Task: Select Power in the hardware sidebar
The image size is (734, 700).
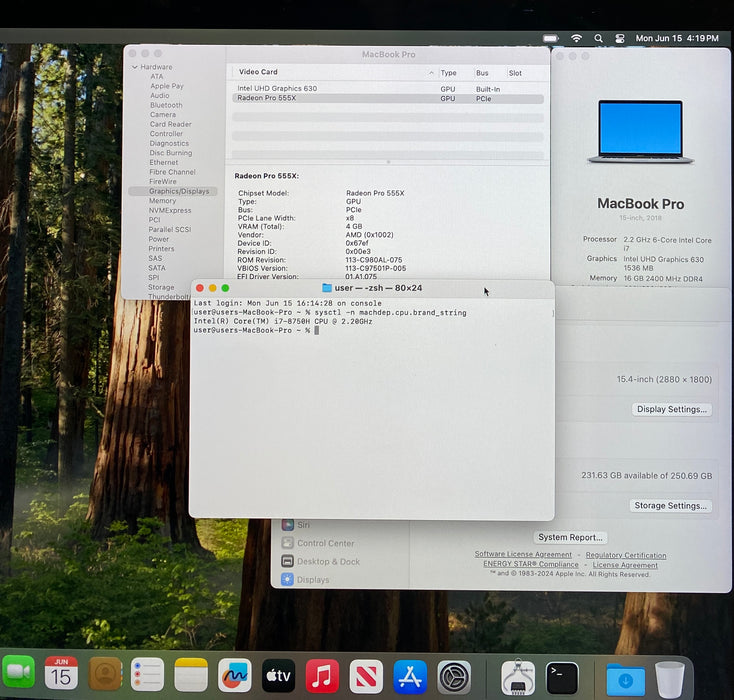Action: pos(158,239)
